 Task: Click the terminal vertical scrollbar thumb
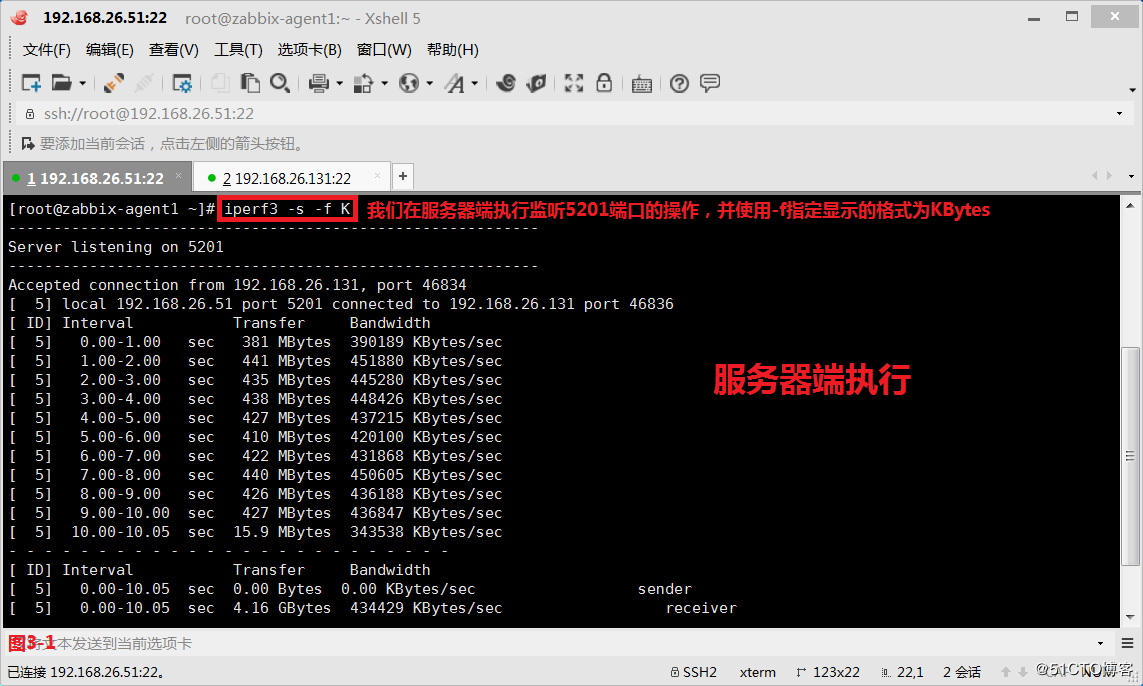click(x=1130, y=456)
